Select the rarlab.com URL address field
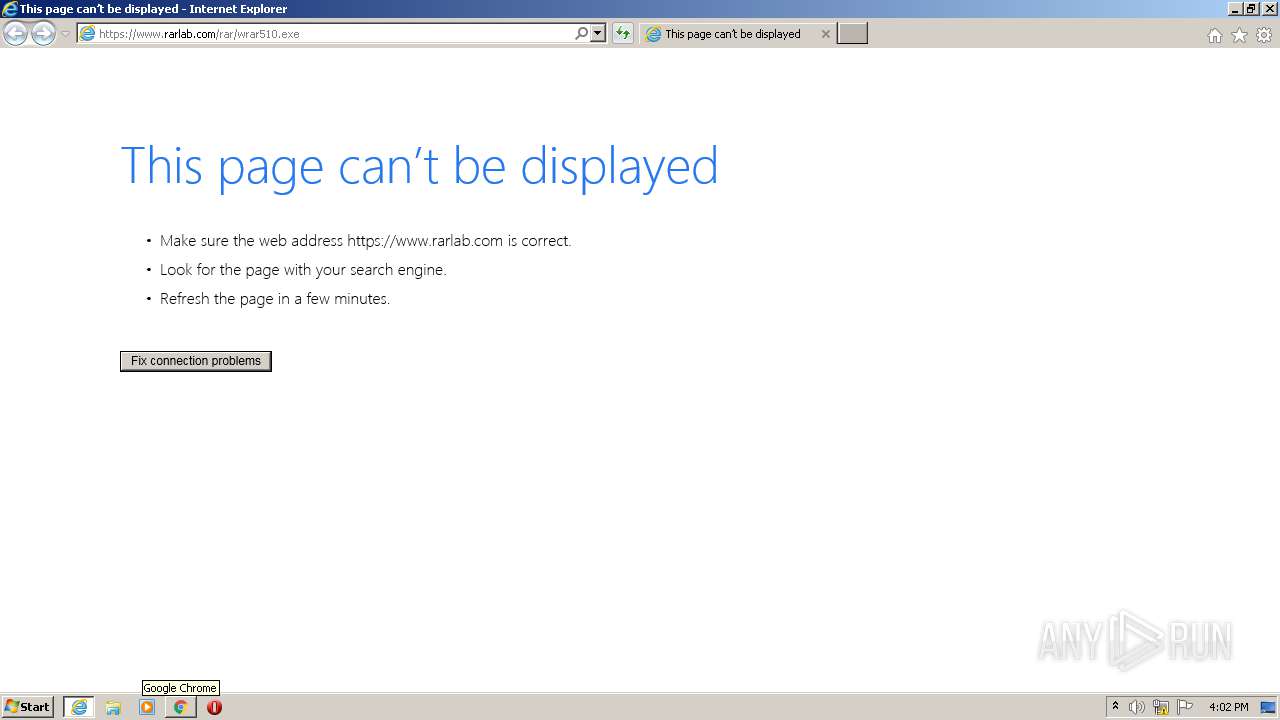1280x720 pixels. click(x=335, y=34)
